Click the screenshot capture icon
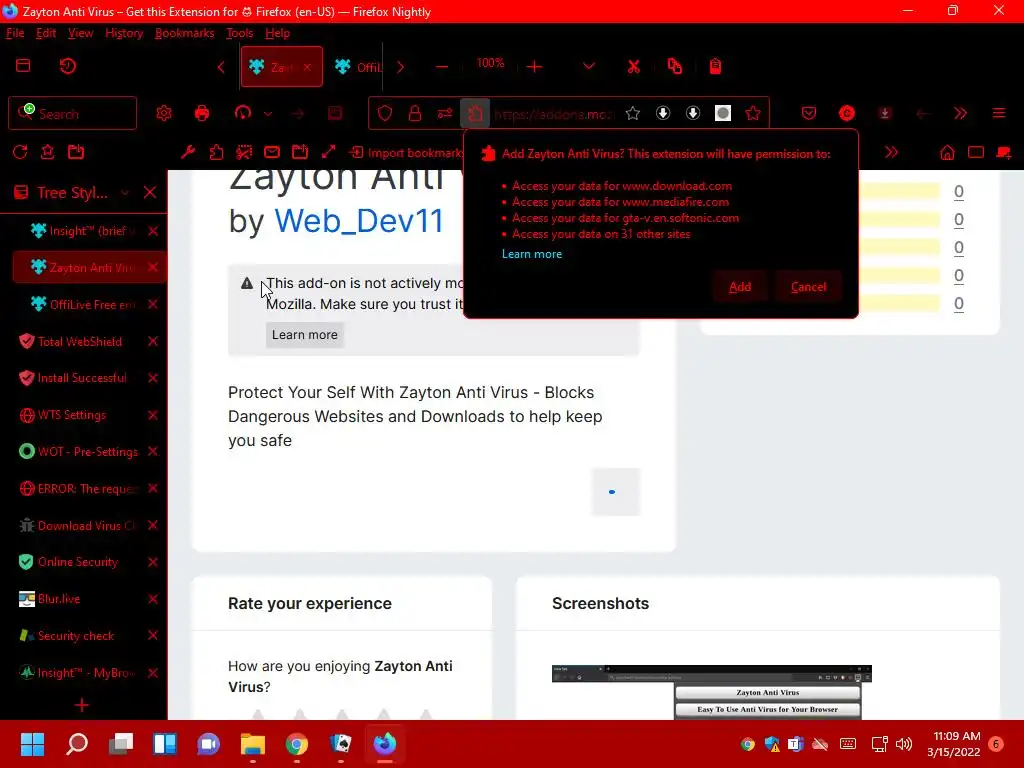 [x=244, y=152]
